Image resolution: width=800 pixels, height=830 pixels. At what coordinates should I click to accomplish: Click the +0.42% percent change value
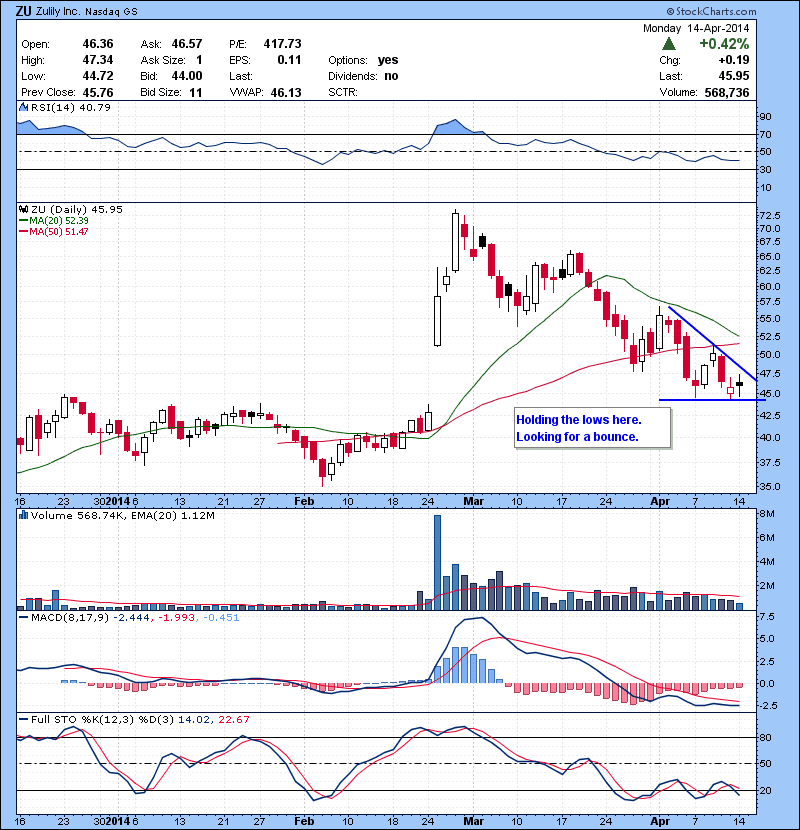[723, 44]
